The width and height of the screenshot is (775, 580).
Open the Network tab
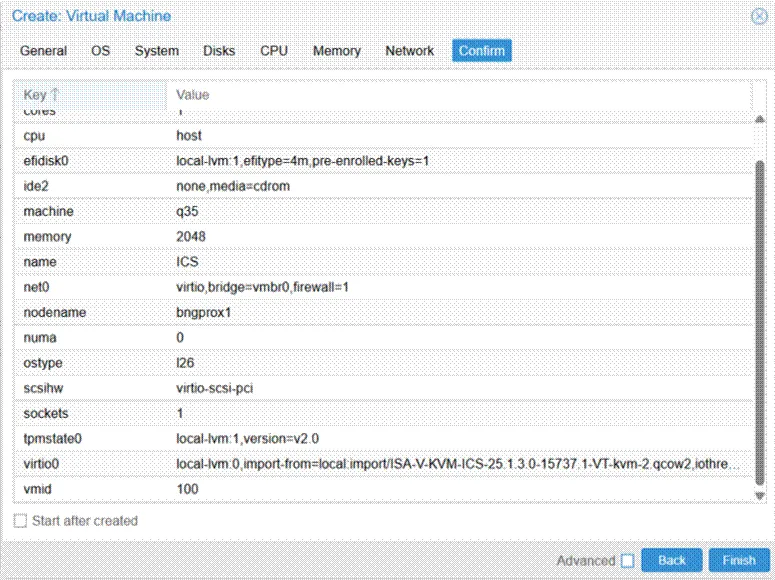[409, 51]
